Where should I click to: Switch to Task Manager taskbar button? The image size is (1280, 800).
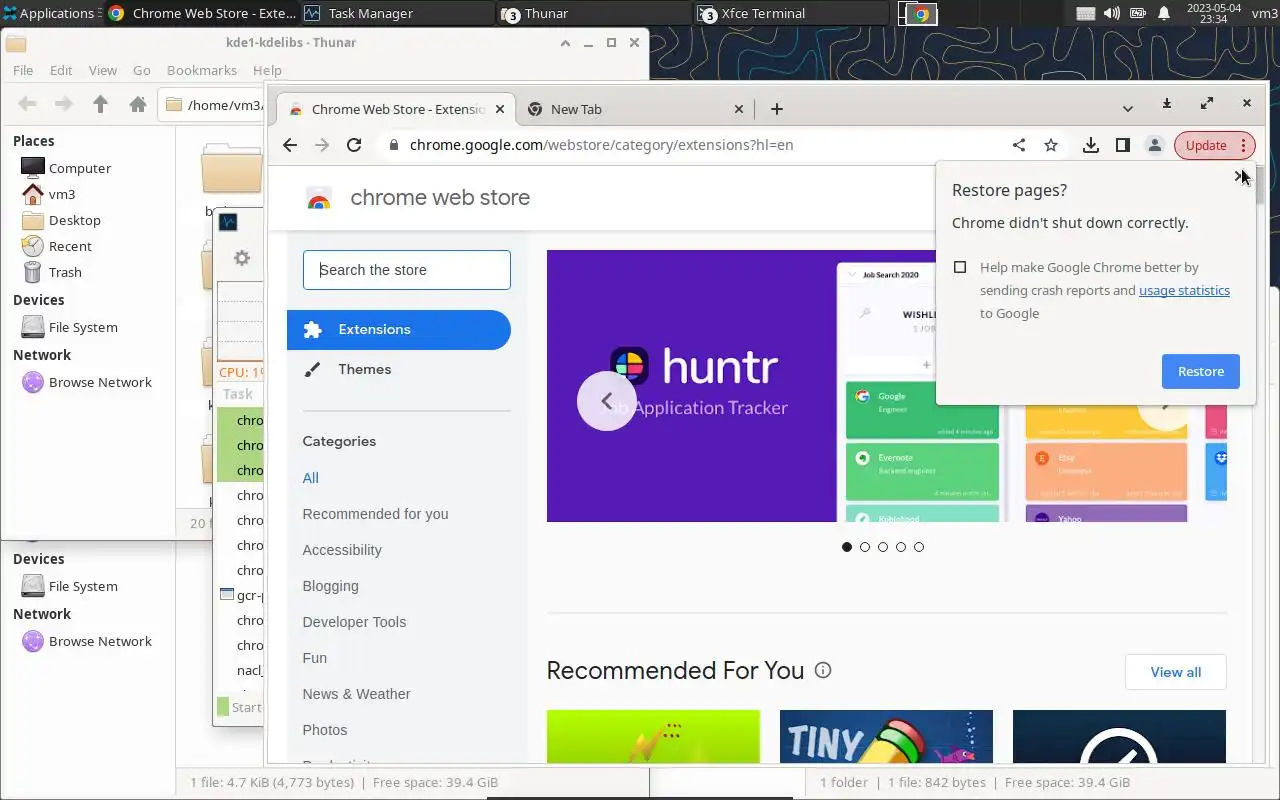click(396, 13)
